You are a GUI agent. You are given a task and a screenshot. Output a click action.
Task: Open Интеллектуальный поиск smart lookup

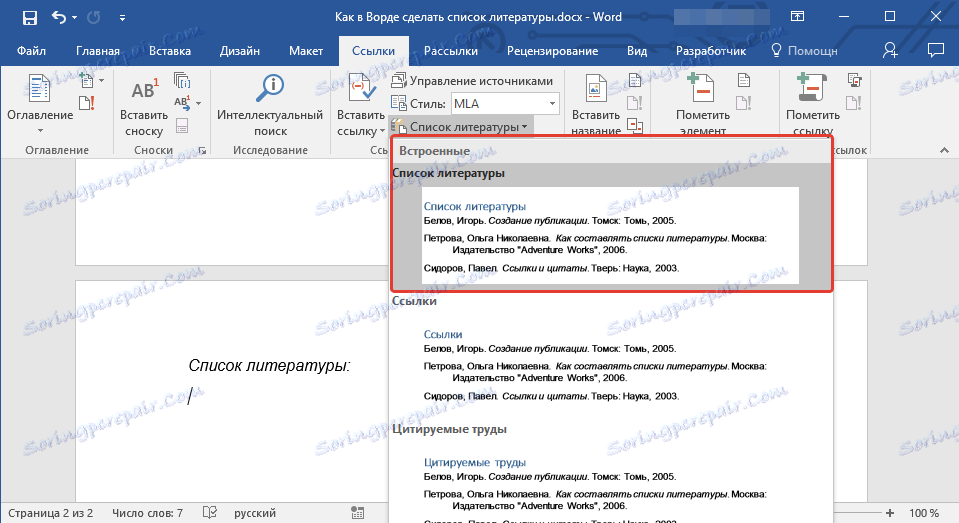click(x=270, y=89)
